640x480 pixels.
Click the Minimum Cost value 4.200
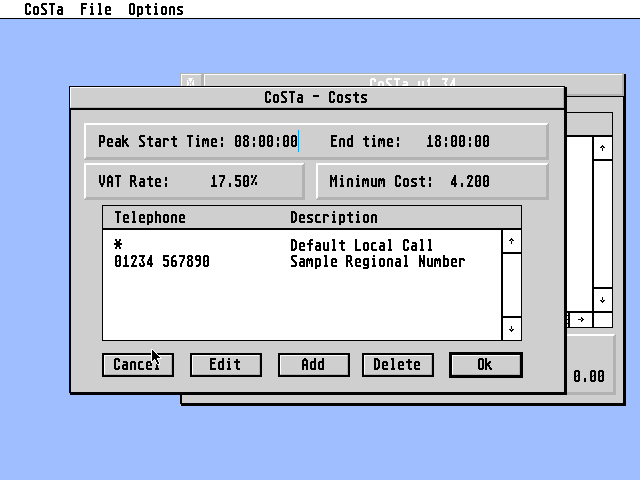click(x=469, y=181)
